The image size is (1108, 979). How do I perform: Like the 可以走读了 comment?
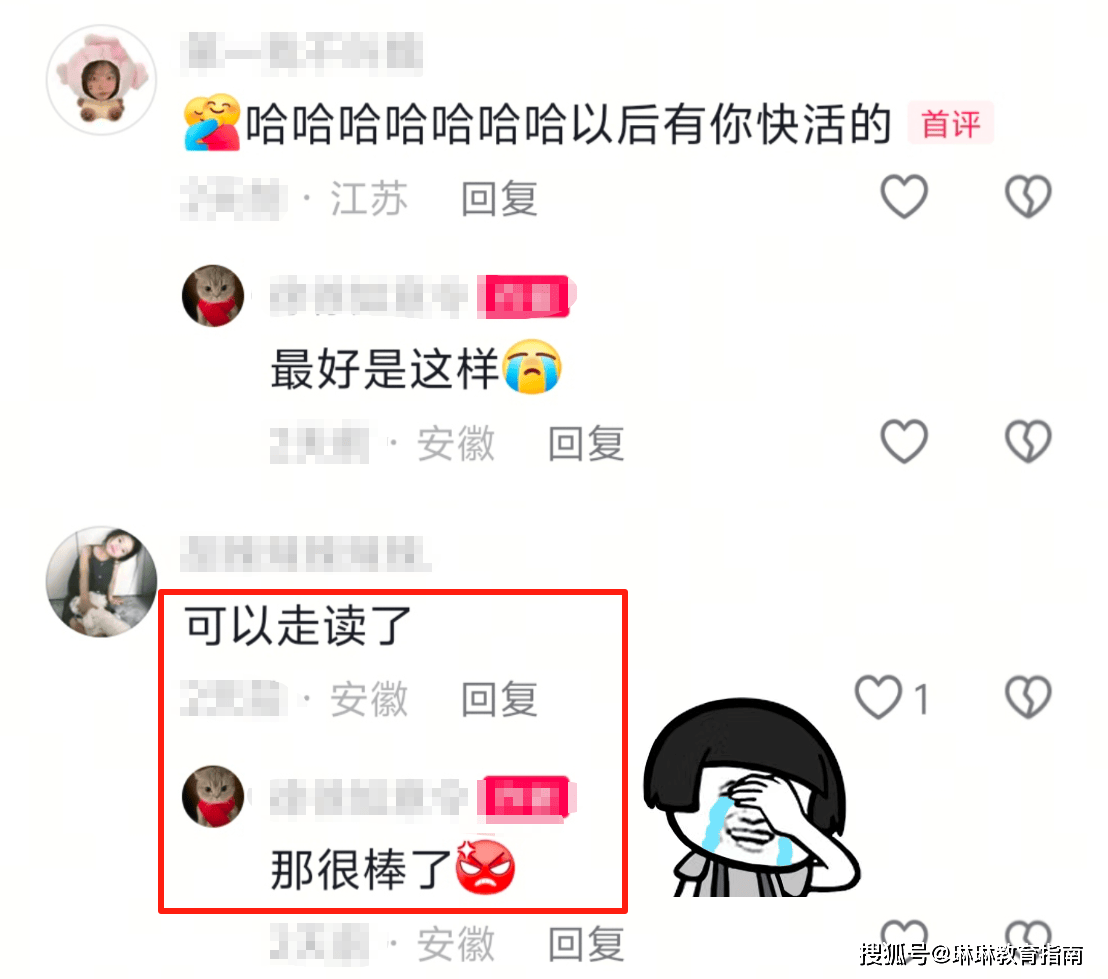[x=878, y=698]
